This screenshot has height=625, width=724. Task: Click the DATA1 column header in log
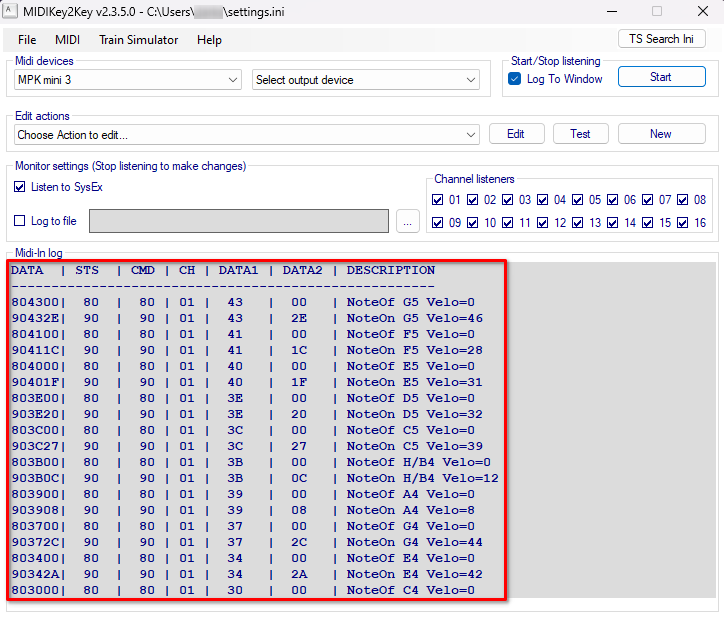pos(238,270)
